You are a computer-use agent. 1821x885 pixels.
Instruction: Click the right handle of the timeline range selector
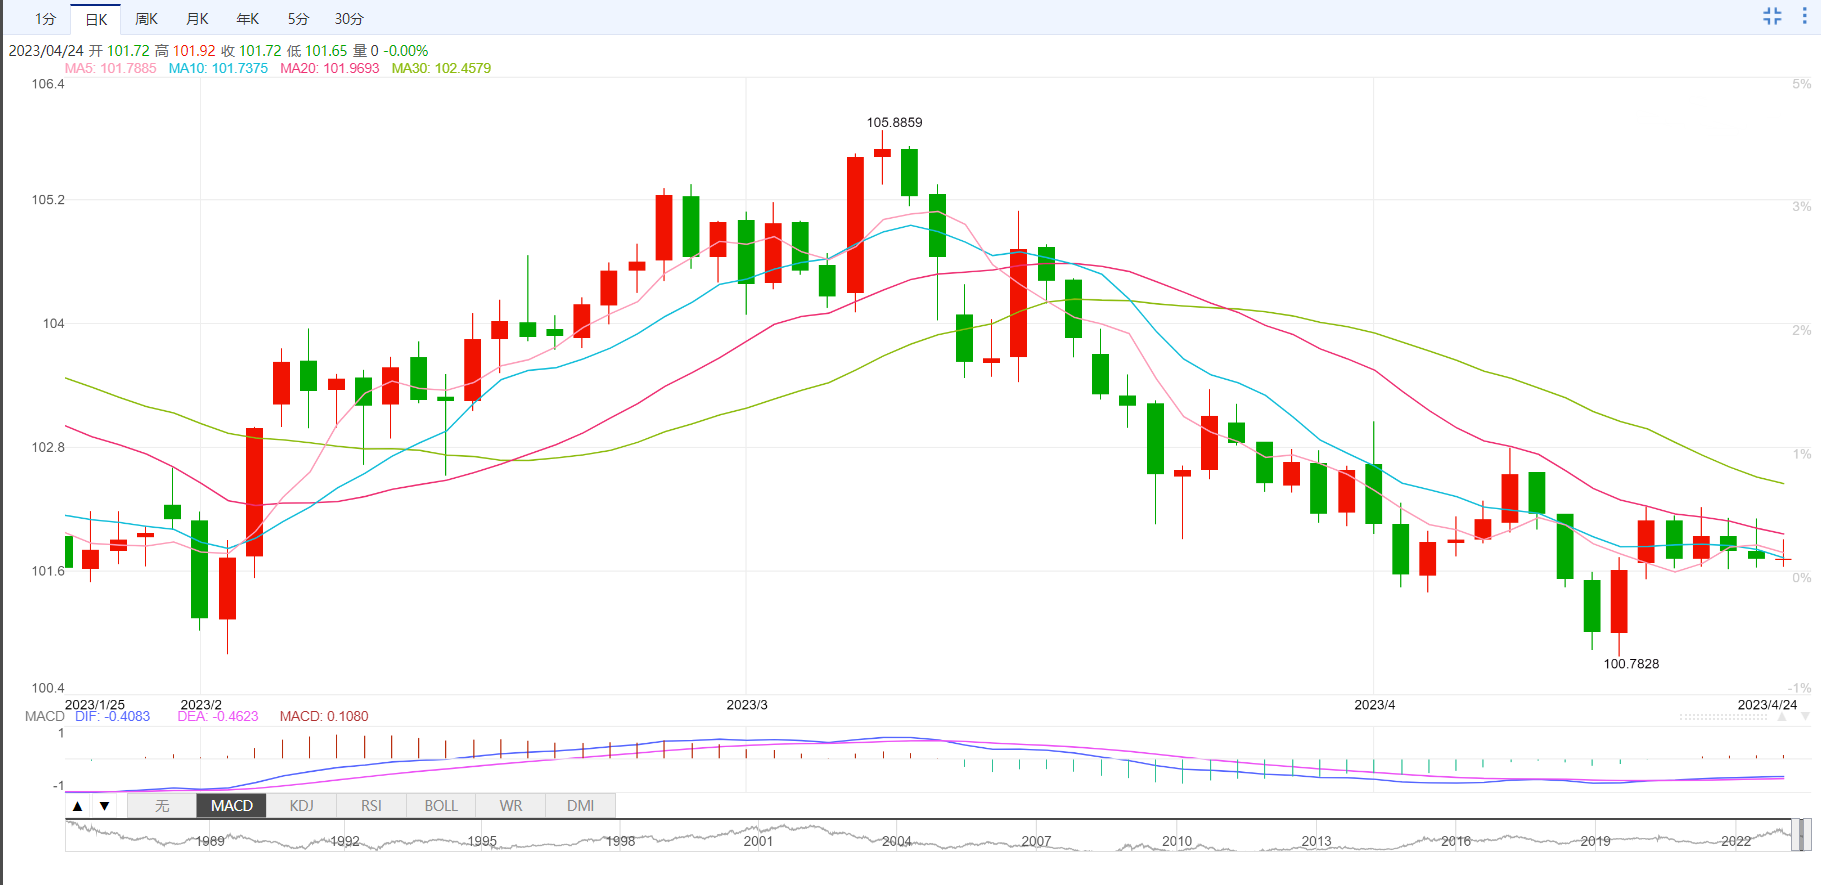click(1808, 835)
